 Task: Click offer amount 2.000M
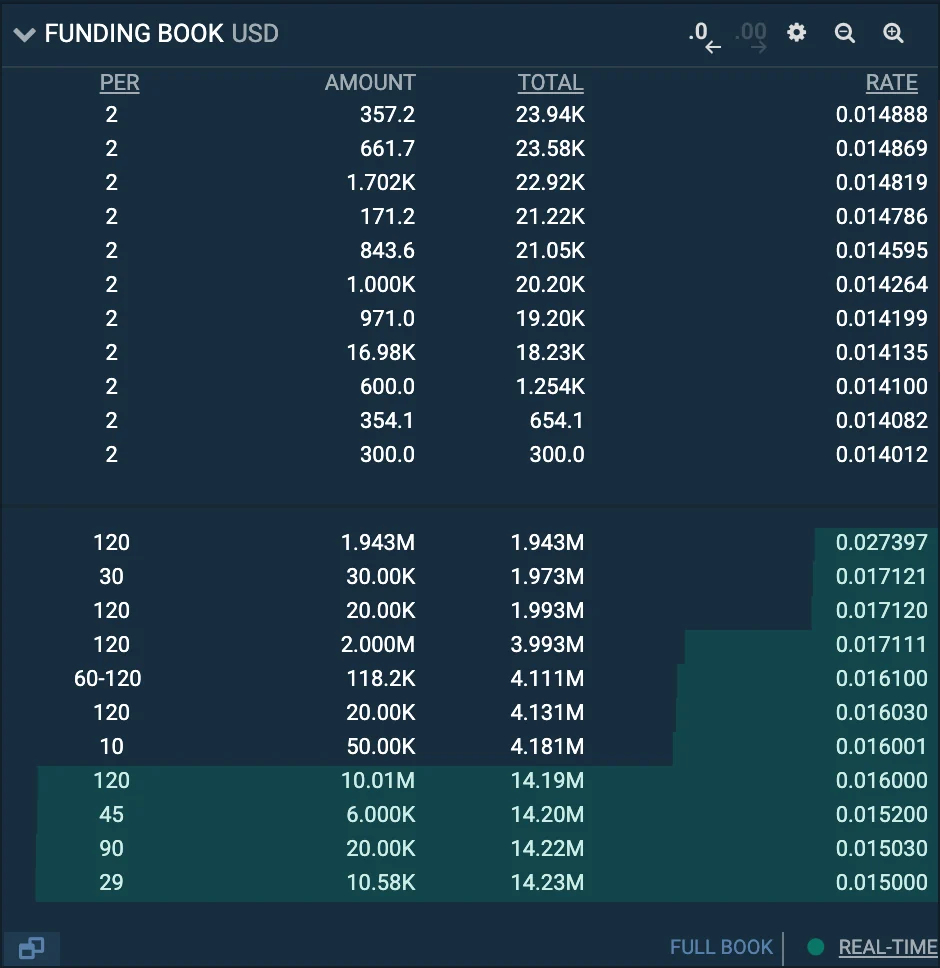coord(378,644)
